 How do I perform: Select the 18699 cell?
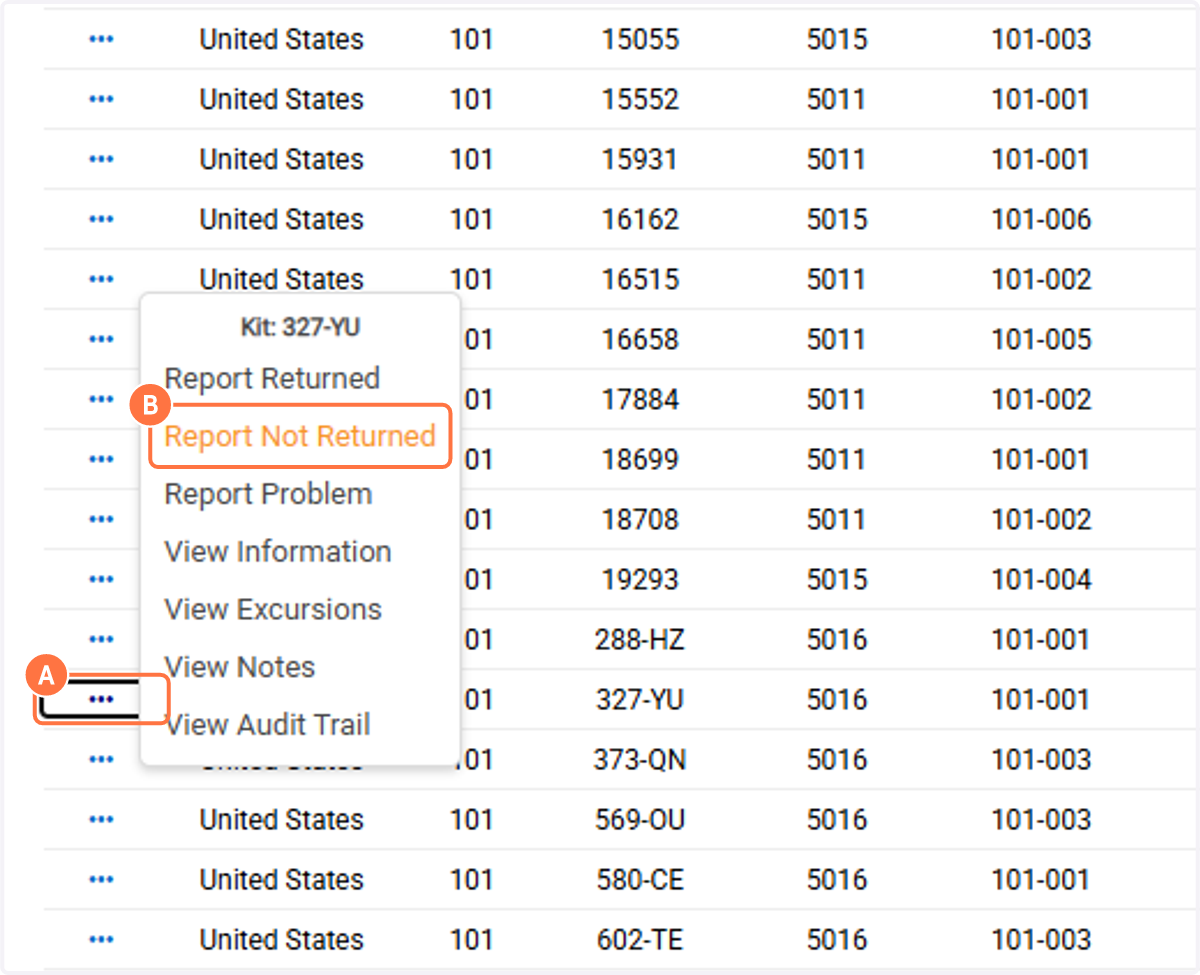(640, 460)
